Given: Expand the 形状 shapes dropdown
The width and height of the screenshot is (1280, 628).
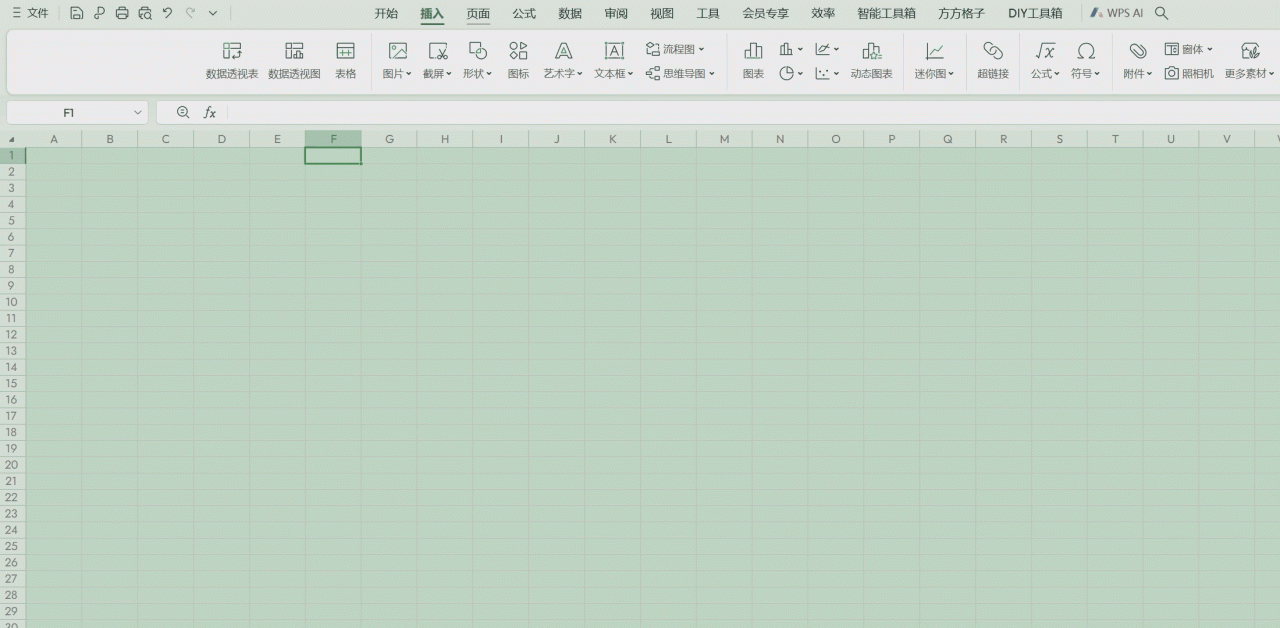Looking at the screenshot, I should point(477,61).
